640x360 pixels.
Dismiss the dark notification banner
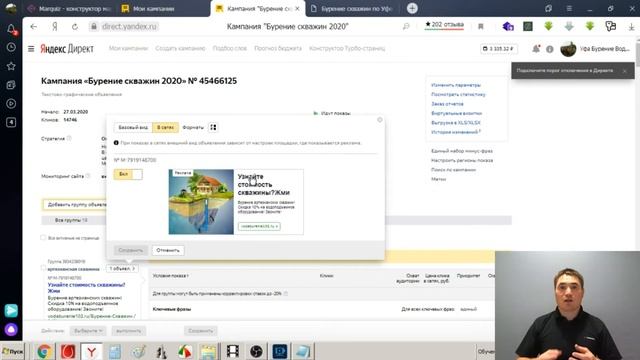[624, 71]
